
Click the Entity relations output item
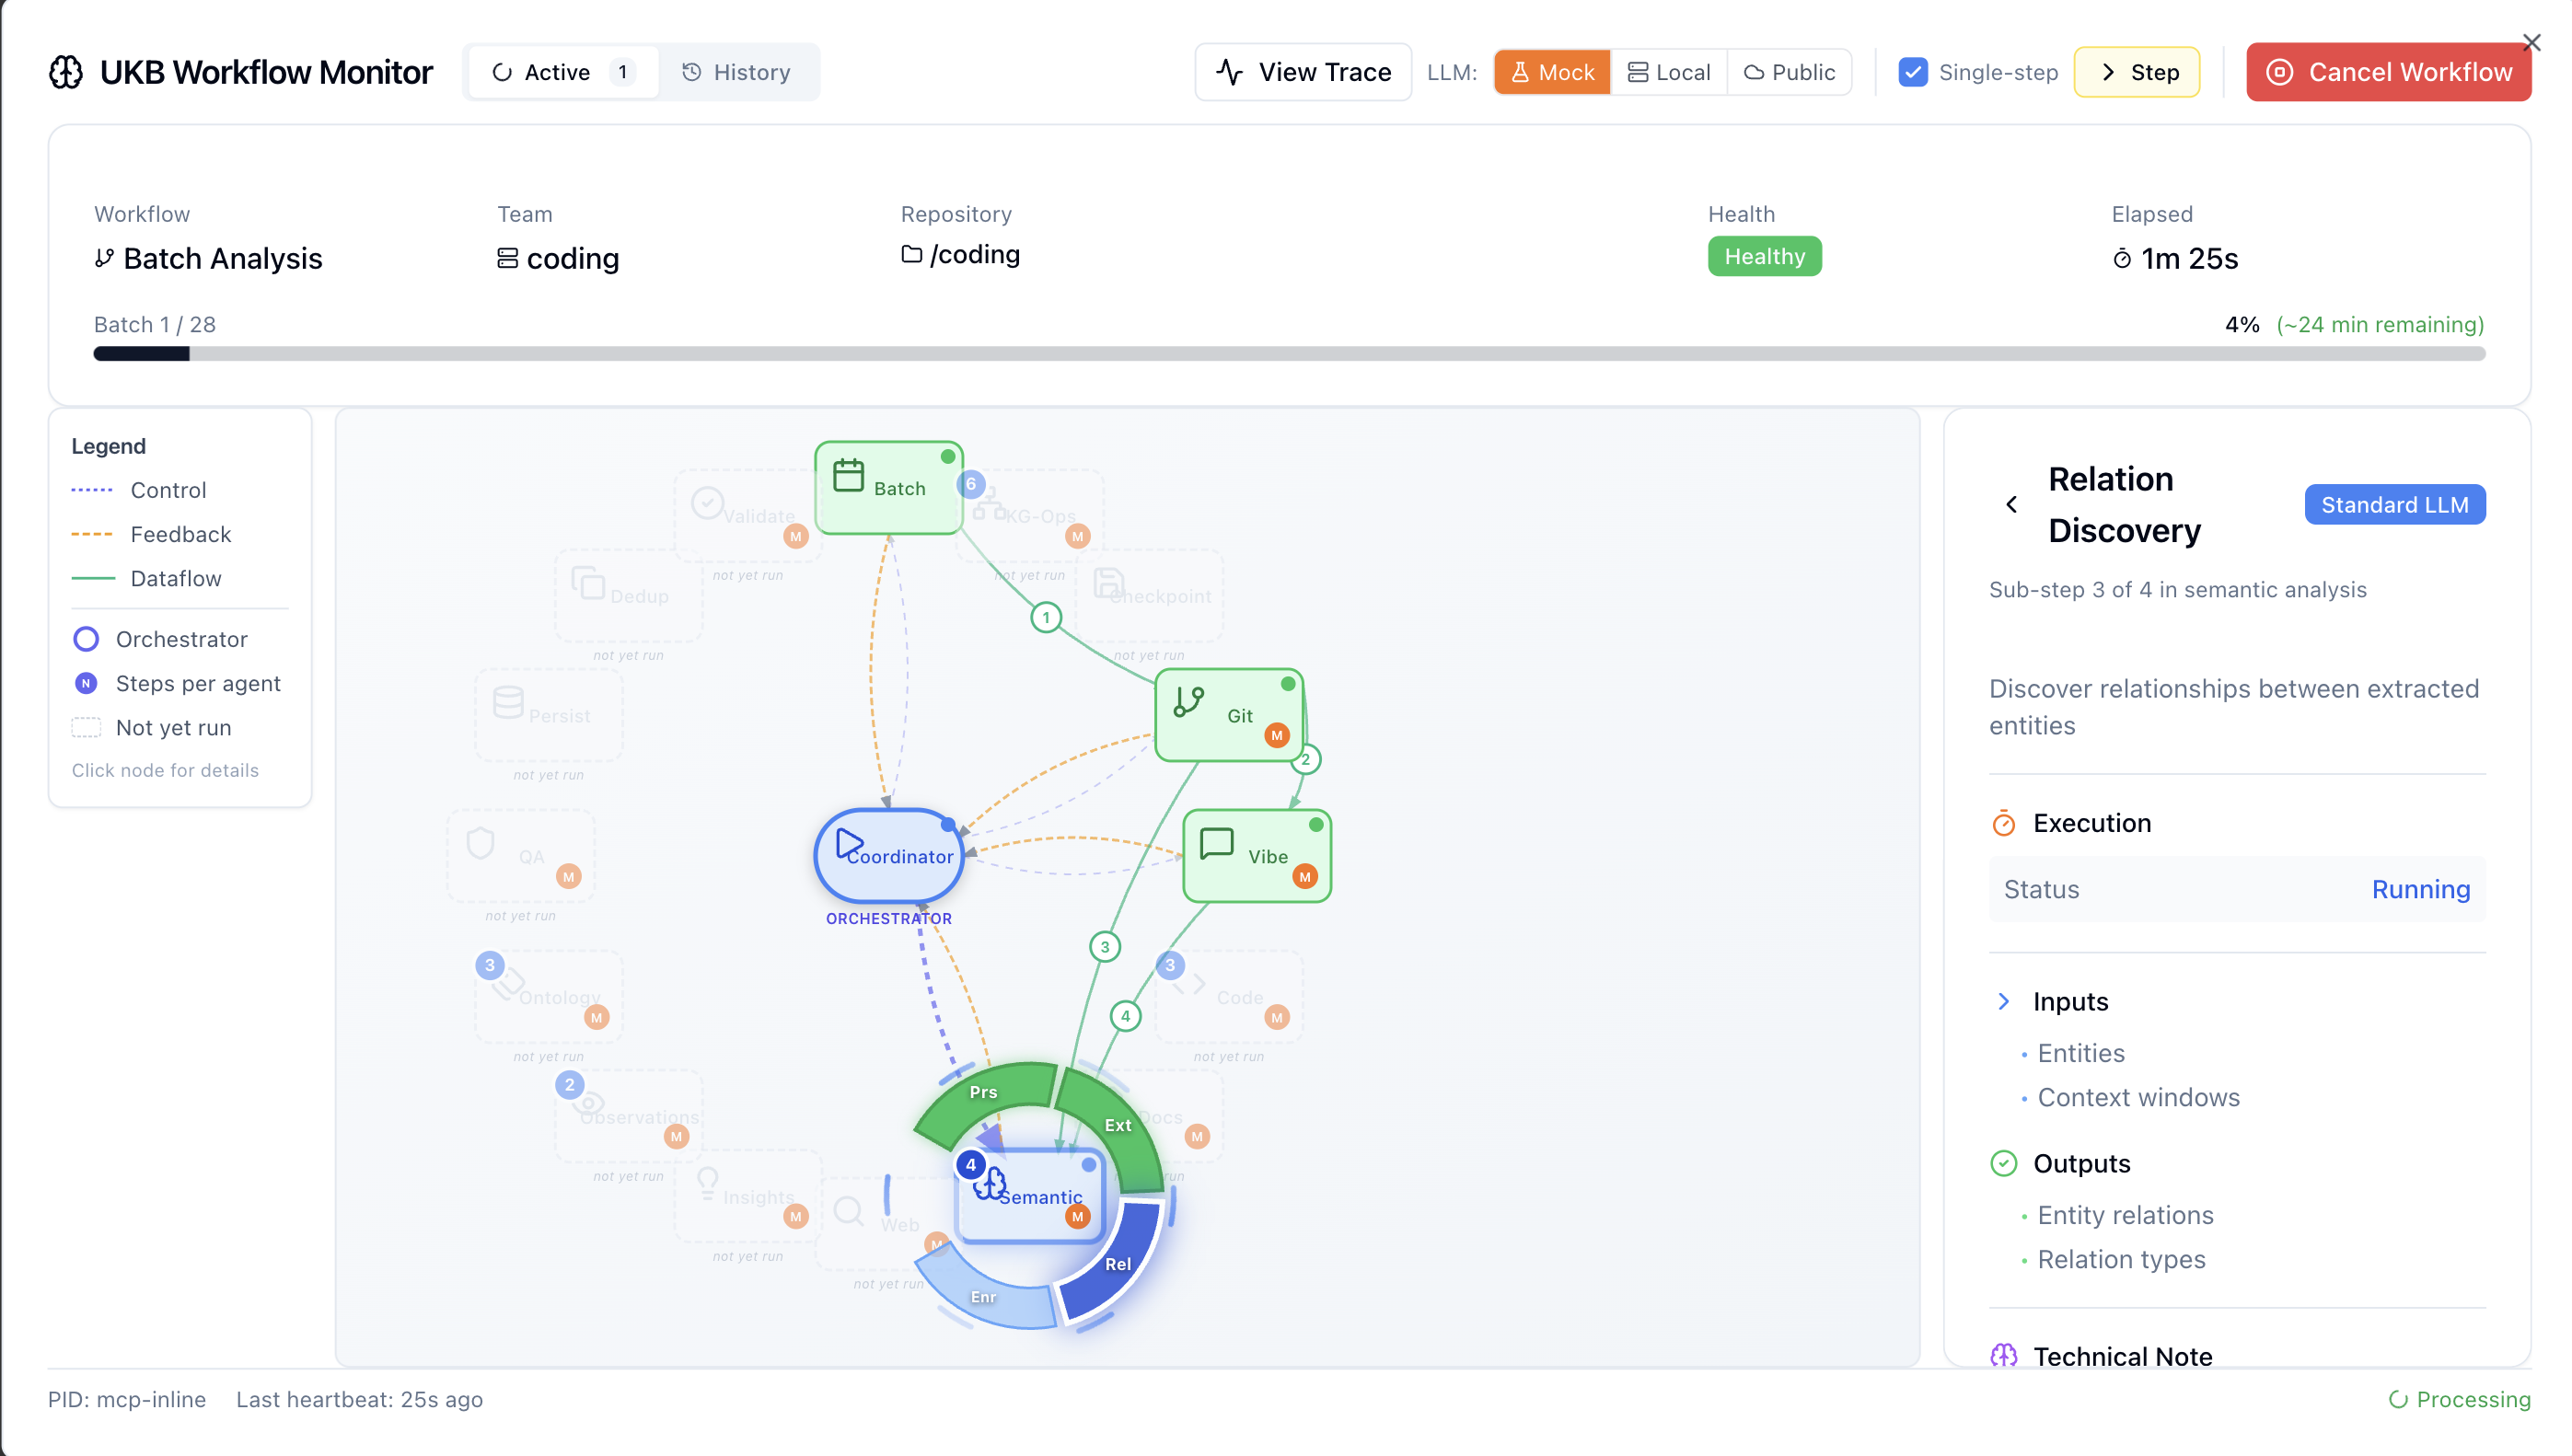(2125, 1215)
